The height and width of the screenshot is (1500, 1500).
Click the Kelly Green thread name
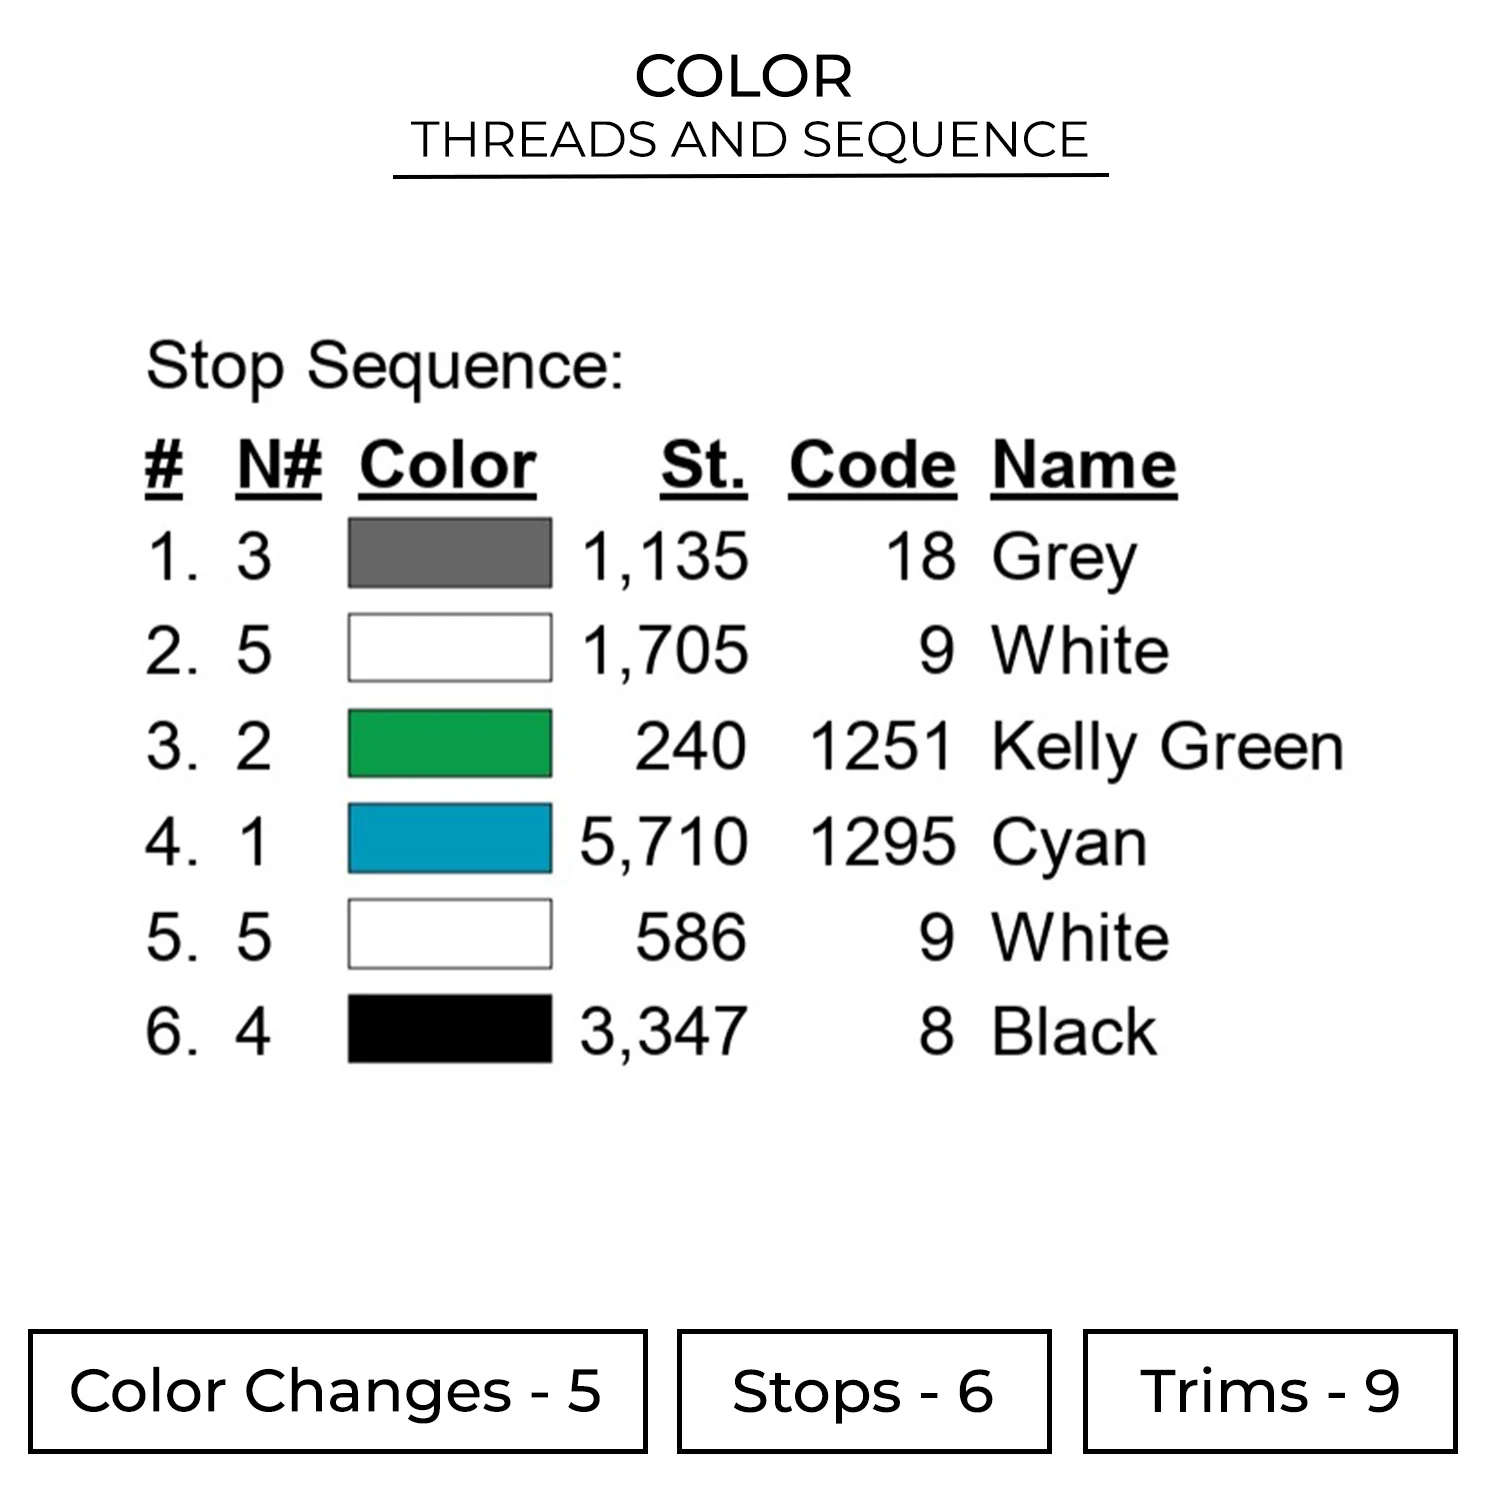[1167, 746]
